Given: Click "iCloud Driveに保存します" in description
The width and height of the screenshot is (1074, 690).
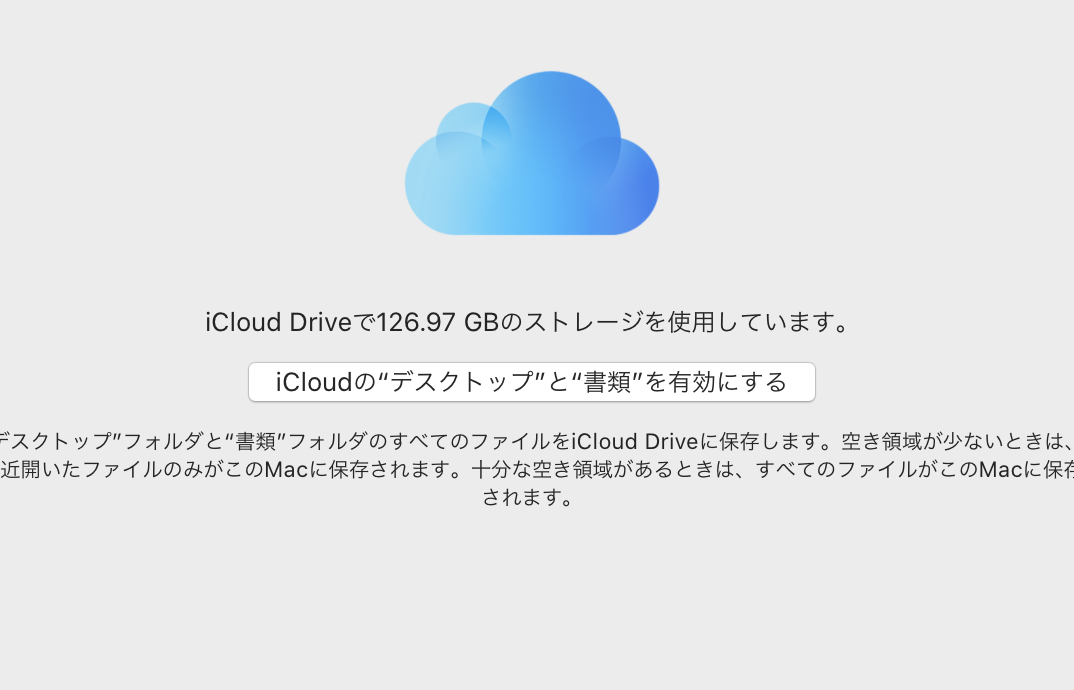Looking at the screenshot, I should [x=694, y=441].
